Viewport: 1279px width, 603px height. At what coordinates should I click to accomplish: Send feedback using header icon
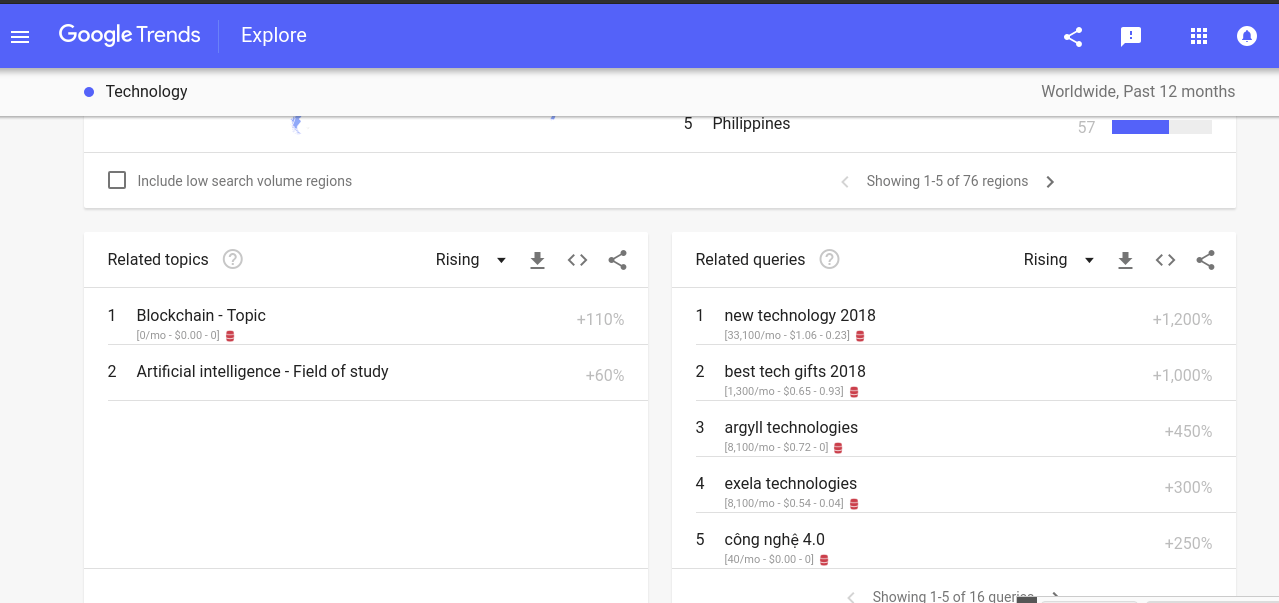click(1131, 37)
